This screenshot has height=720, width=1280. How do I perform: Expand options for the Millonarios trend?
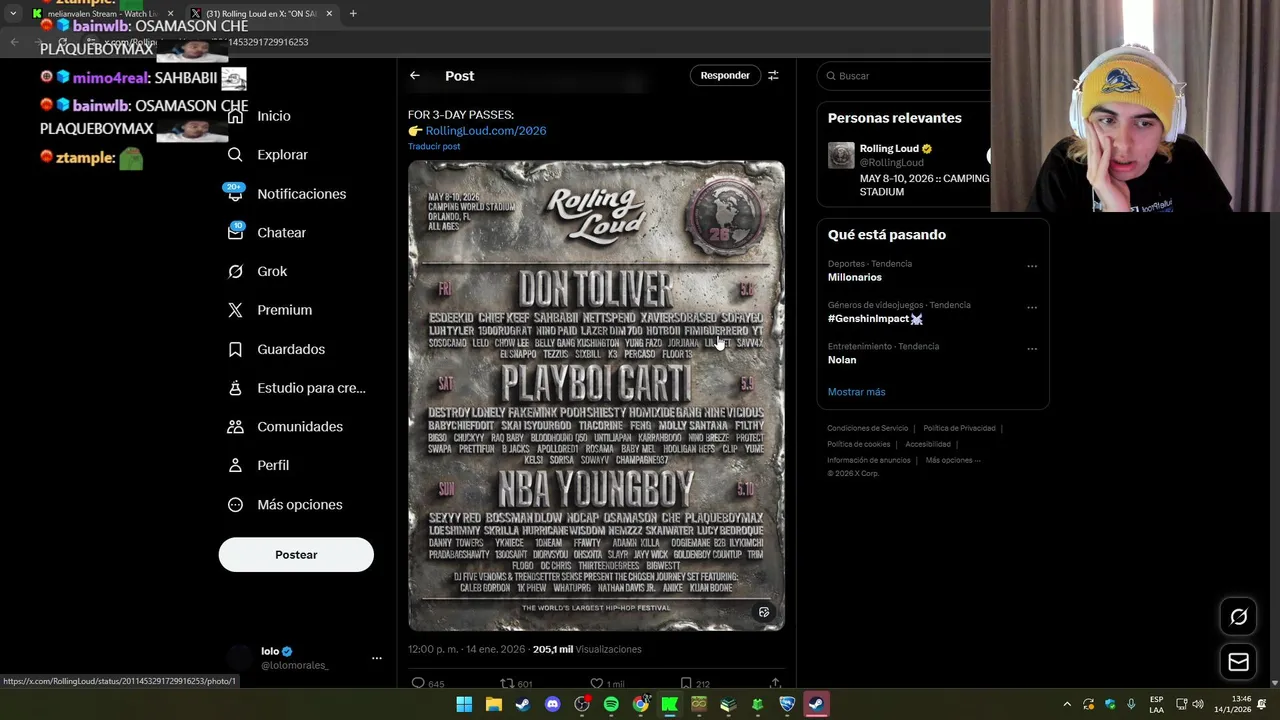(1032, 266)
